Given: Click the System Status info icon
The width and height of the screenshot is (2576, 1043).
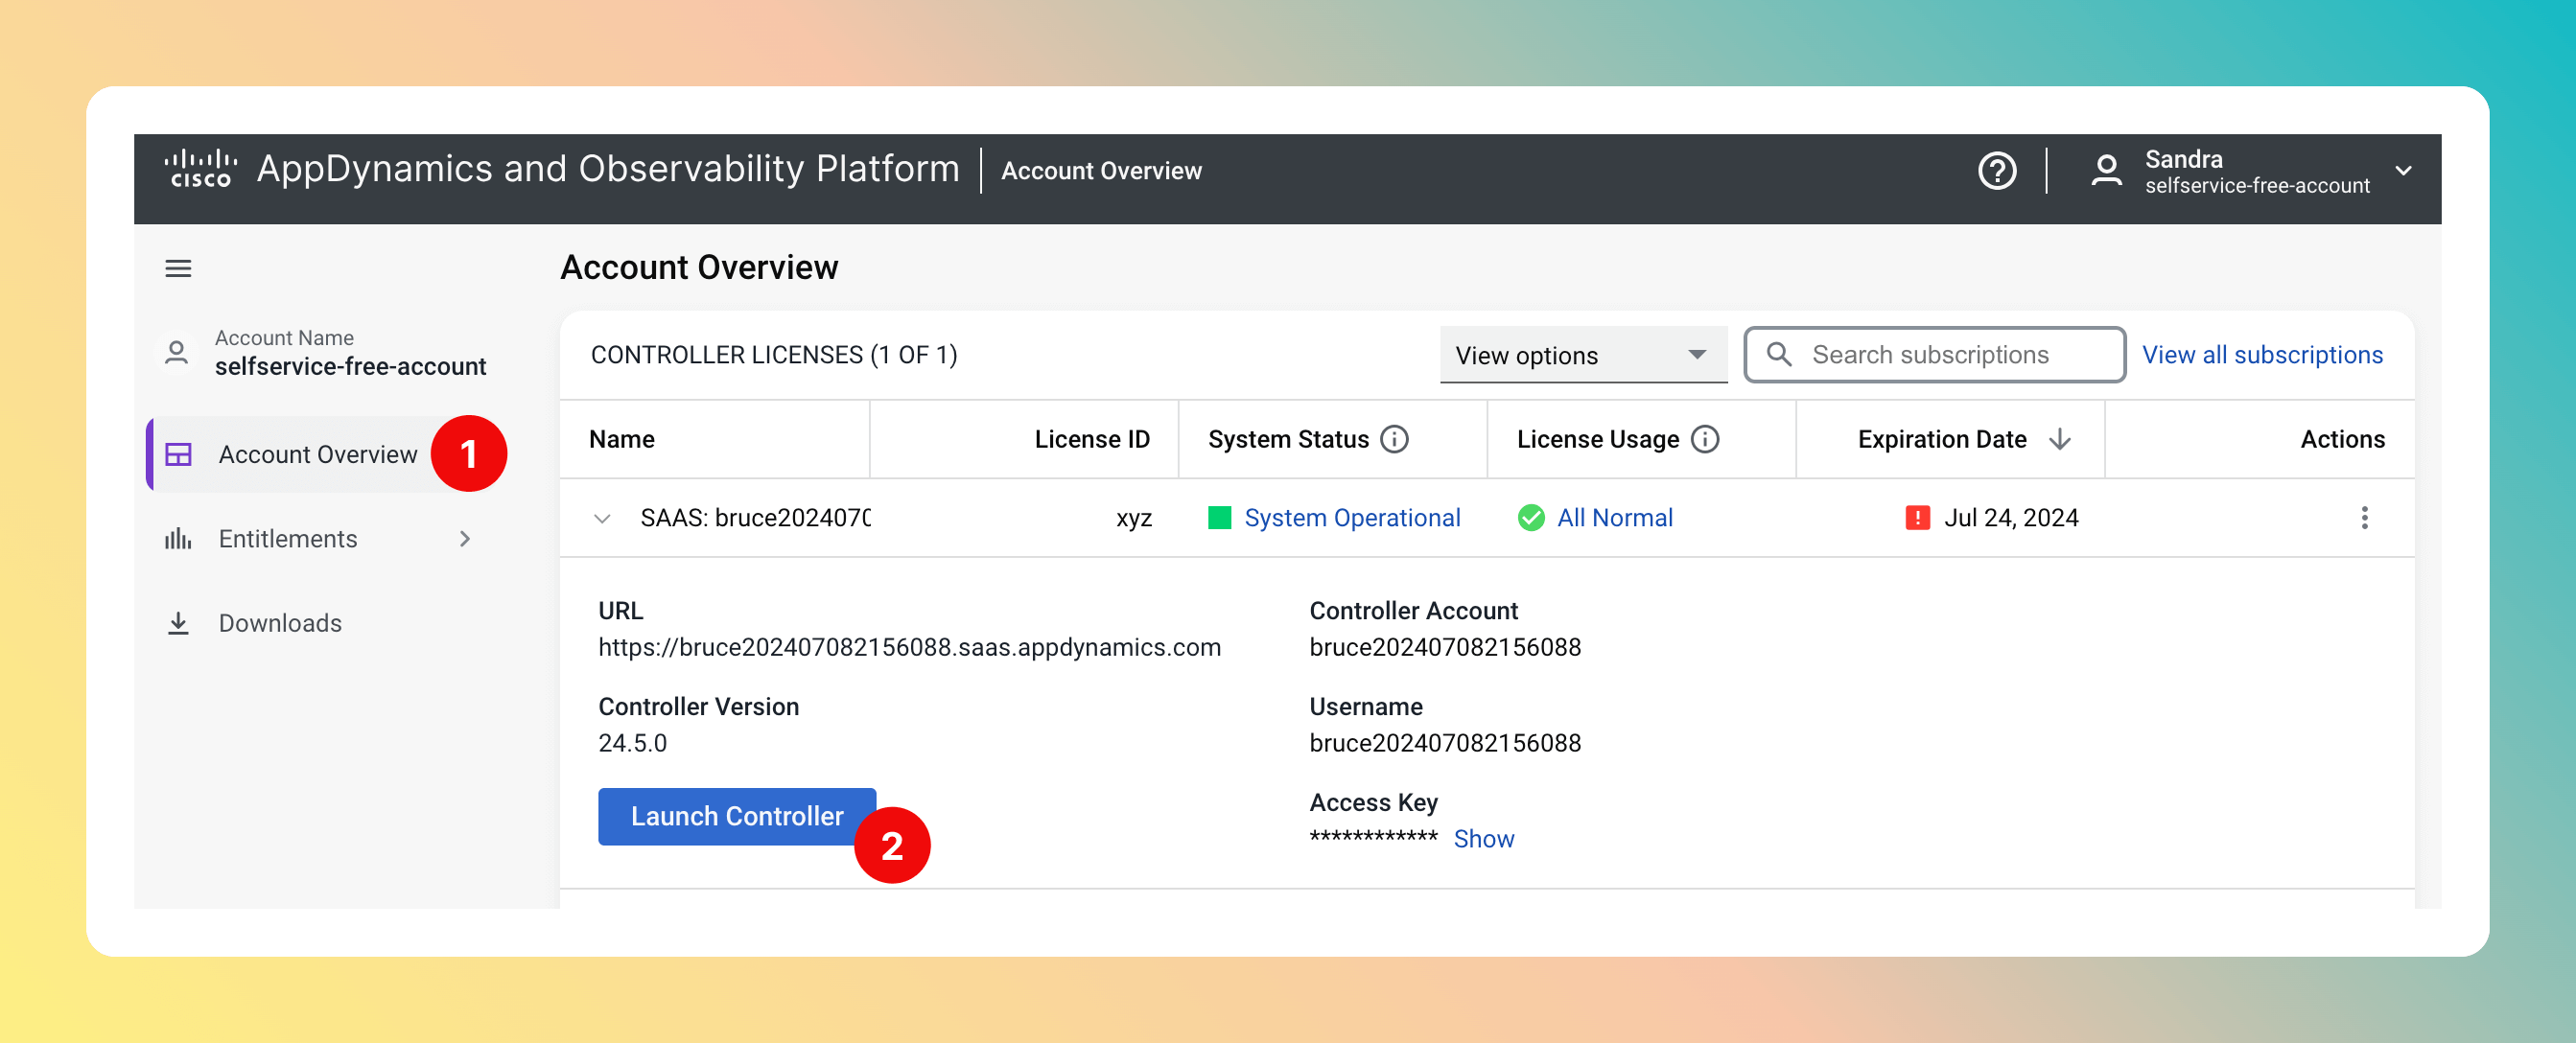Looking at the screenshot, I should pyautogui.click(x=1394, y=439).
